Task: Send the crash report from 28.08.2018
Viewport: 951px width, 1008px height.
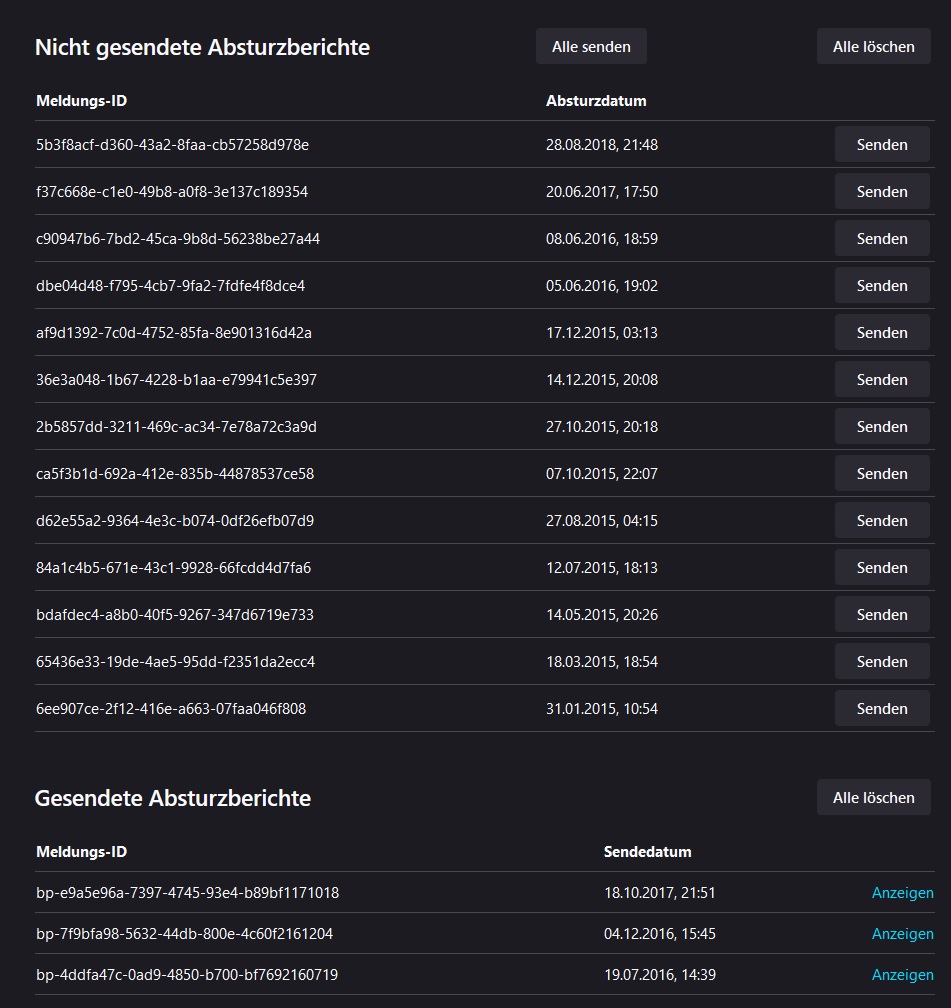Action: click(x=882, y=145)
